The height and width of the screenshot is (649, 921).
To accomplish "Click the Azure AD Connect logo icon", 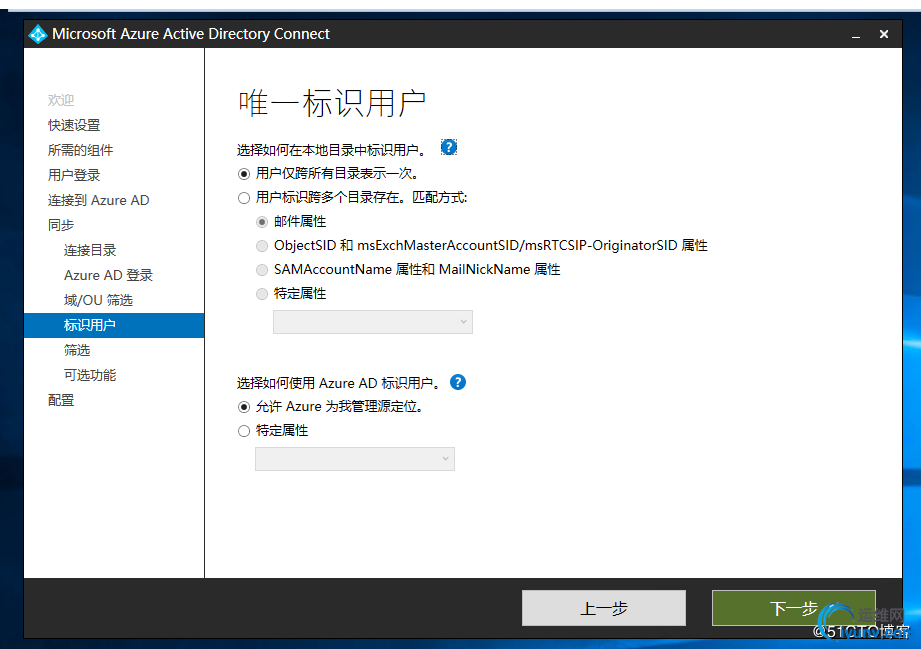I will 38,34.
